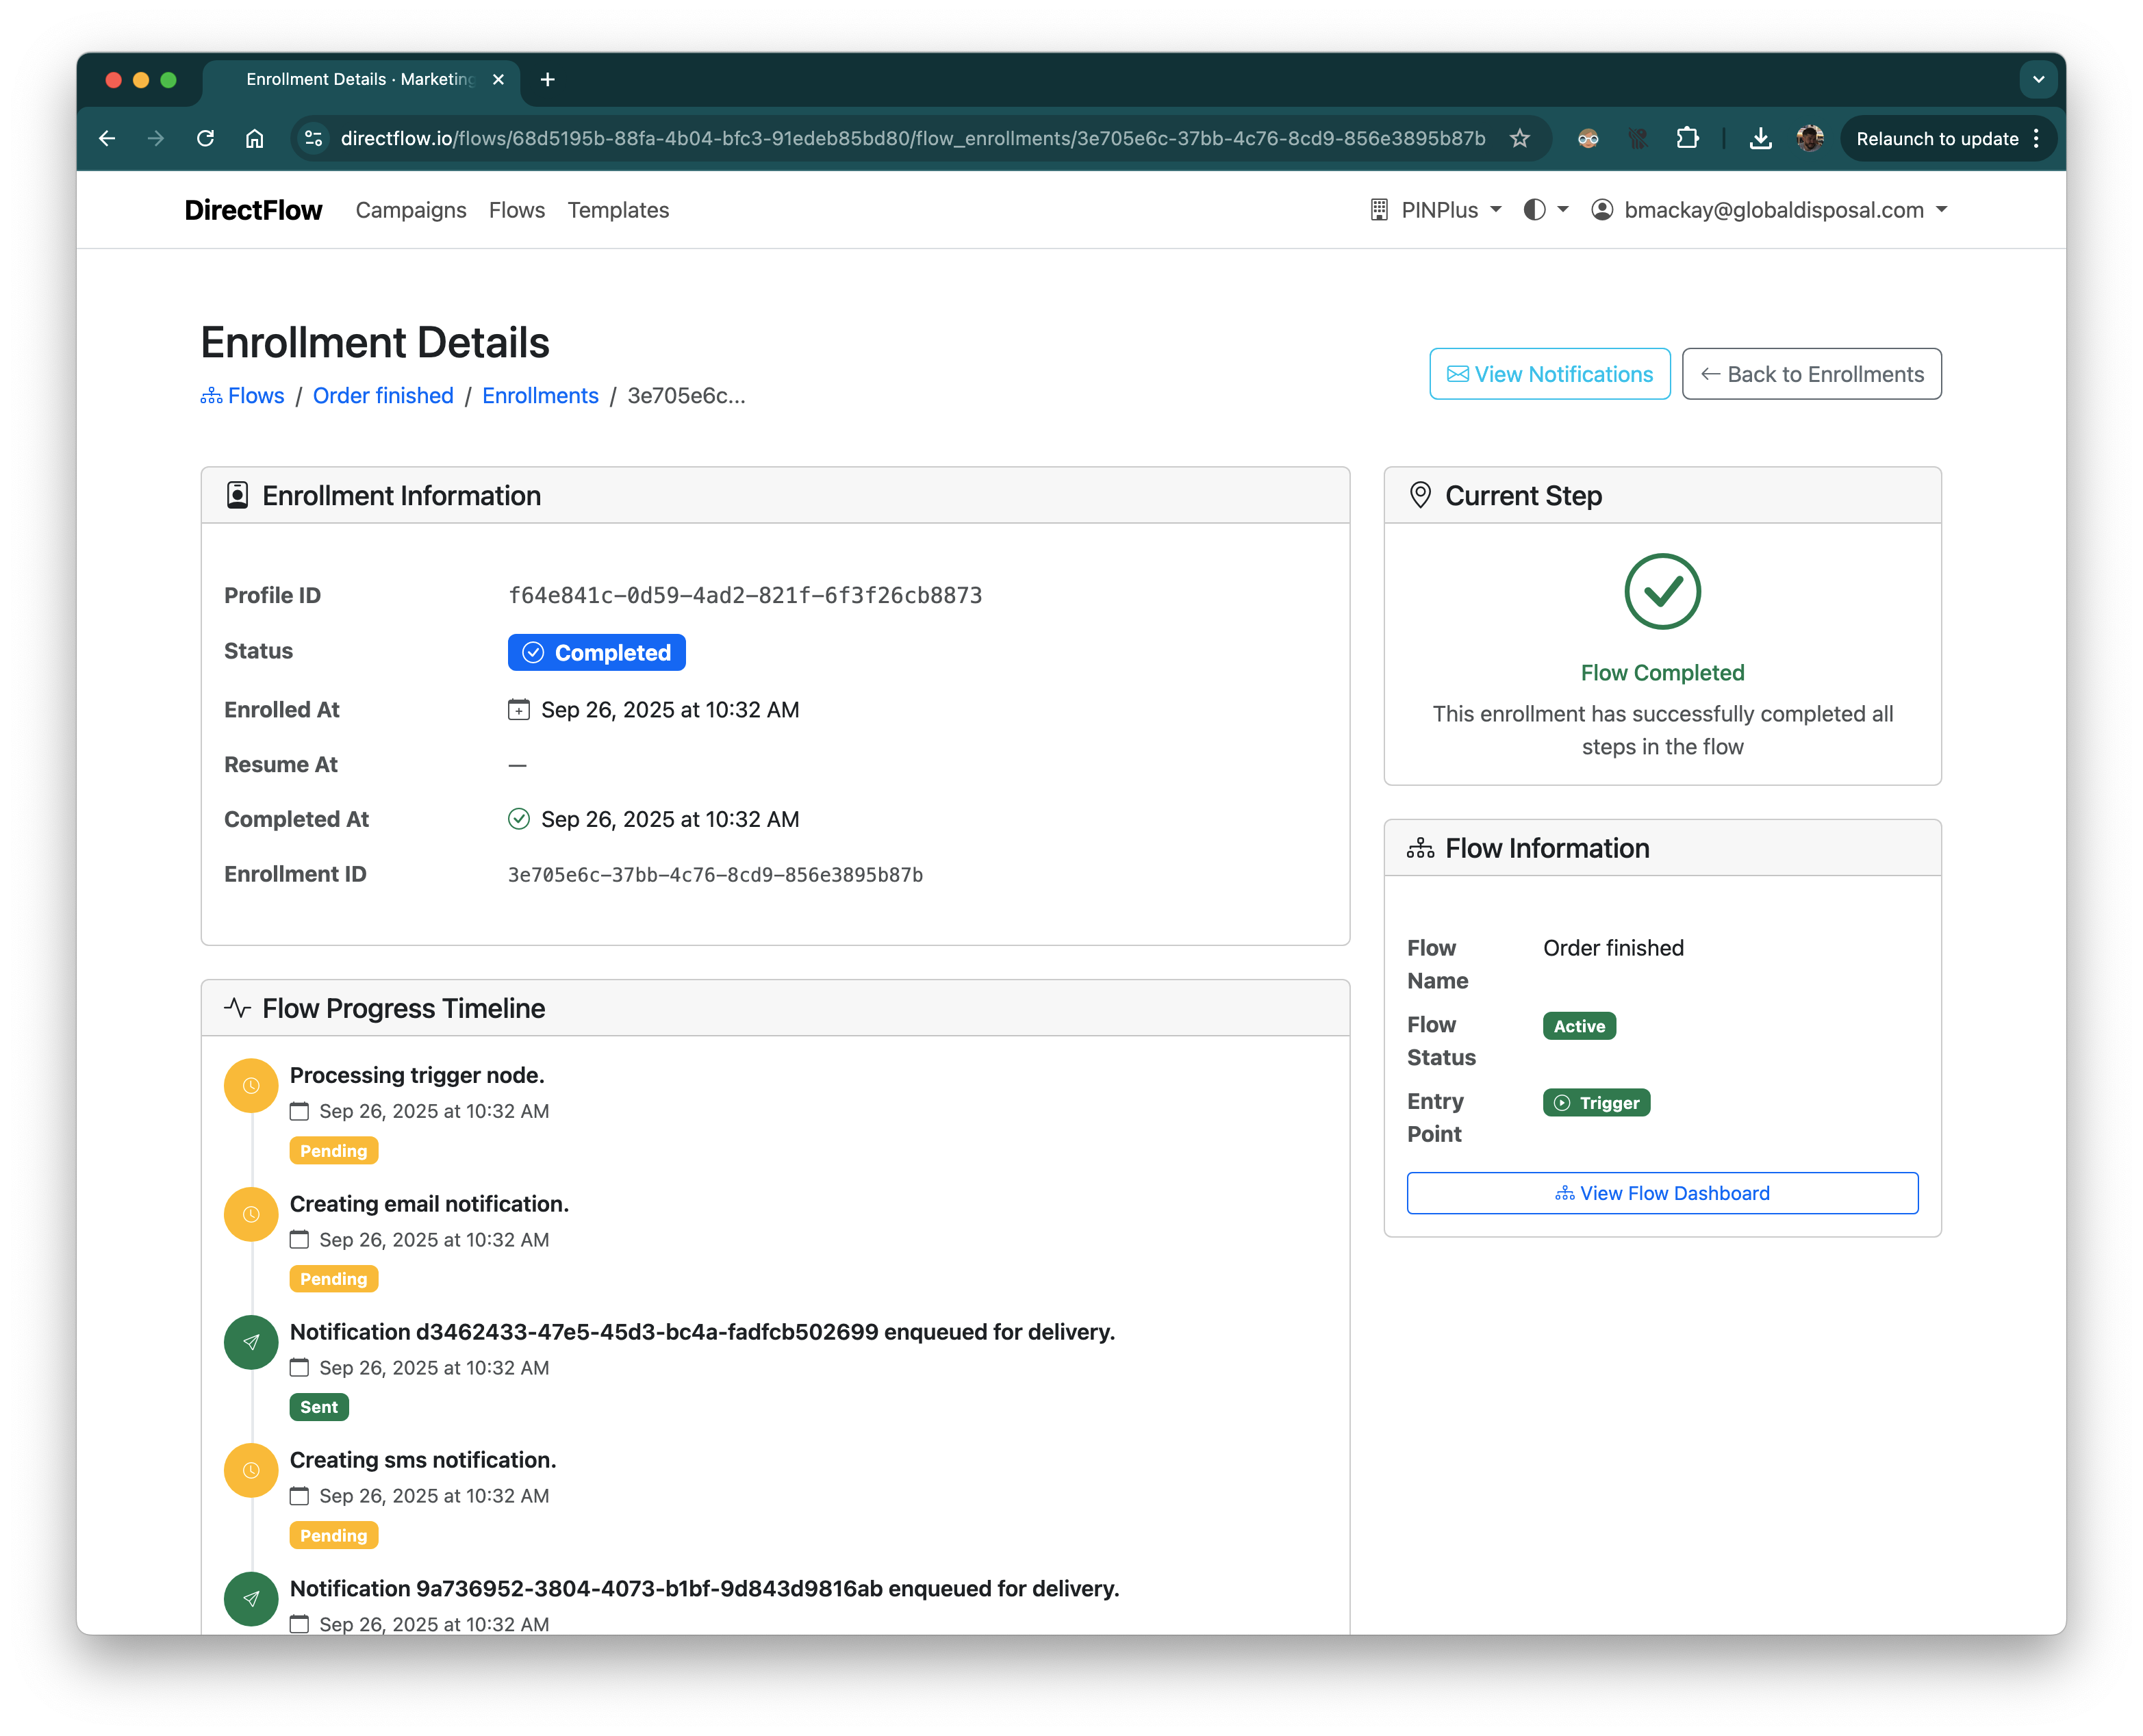Click the address bar URL field
This screenshot has height=1736, width=2143.
pyautogui.click(x=912, y=138)
